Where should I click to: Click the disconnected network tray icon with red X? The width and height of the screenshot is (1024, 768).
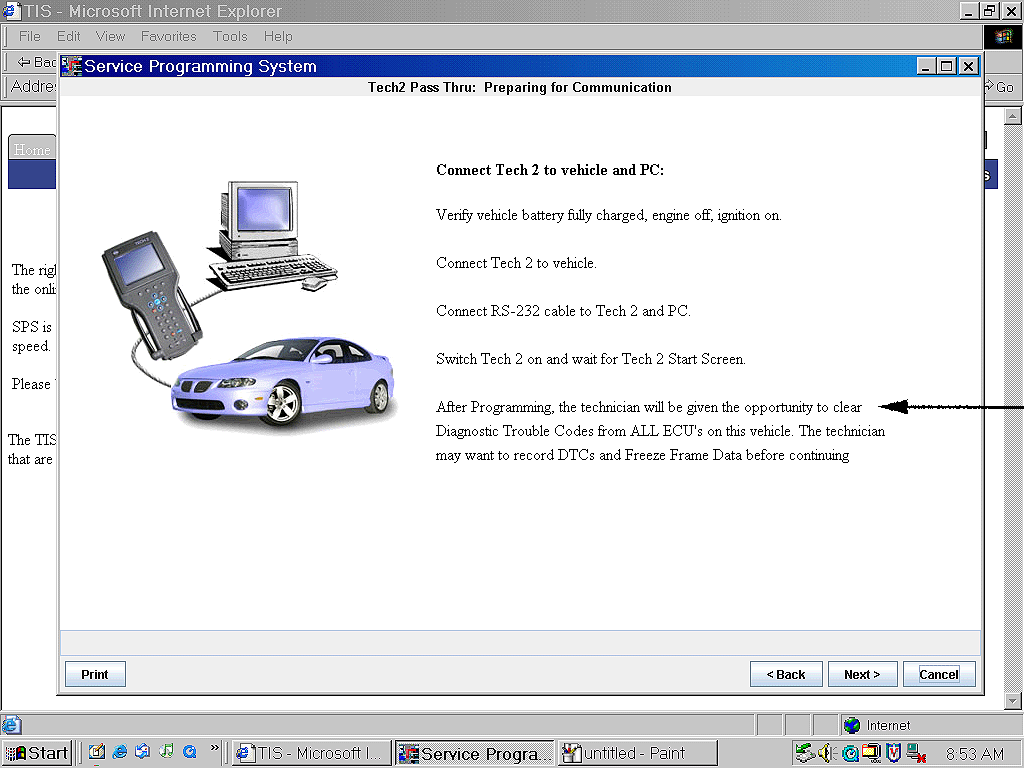(916, 753)
